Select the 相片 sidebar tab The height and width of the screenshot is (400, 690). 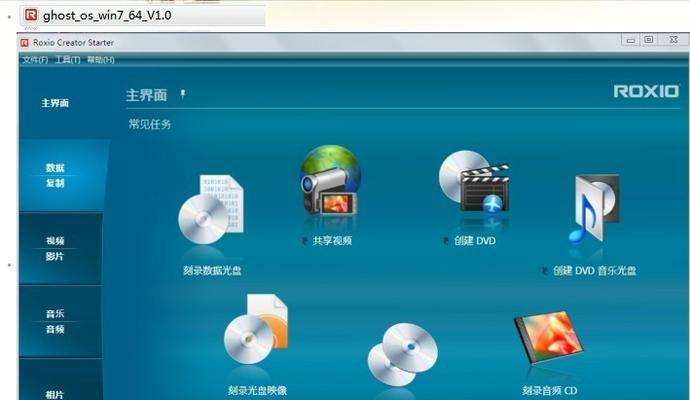61,379
